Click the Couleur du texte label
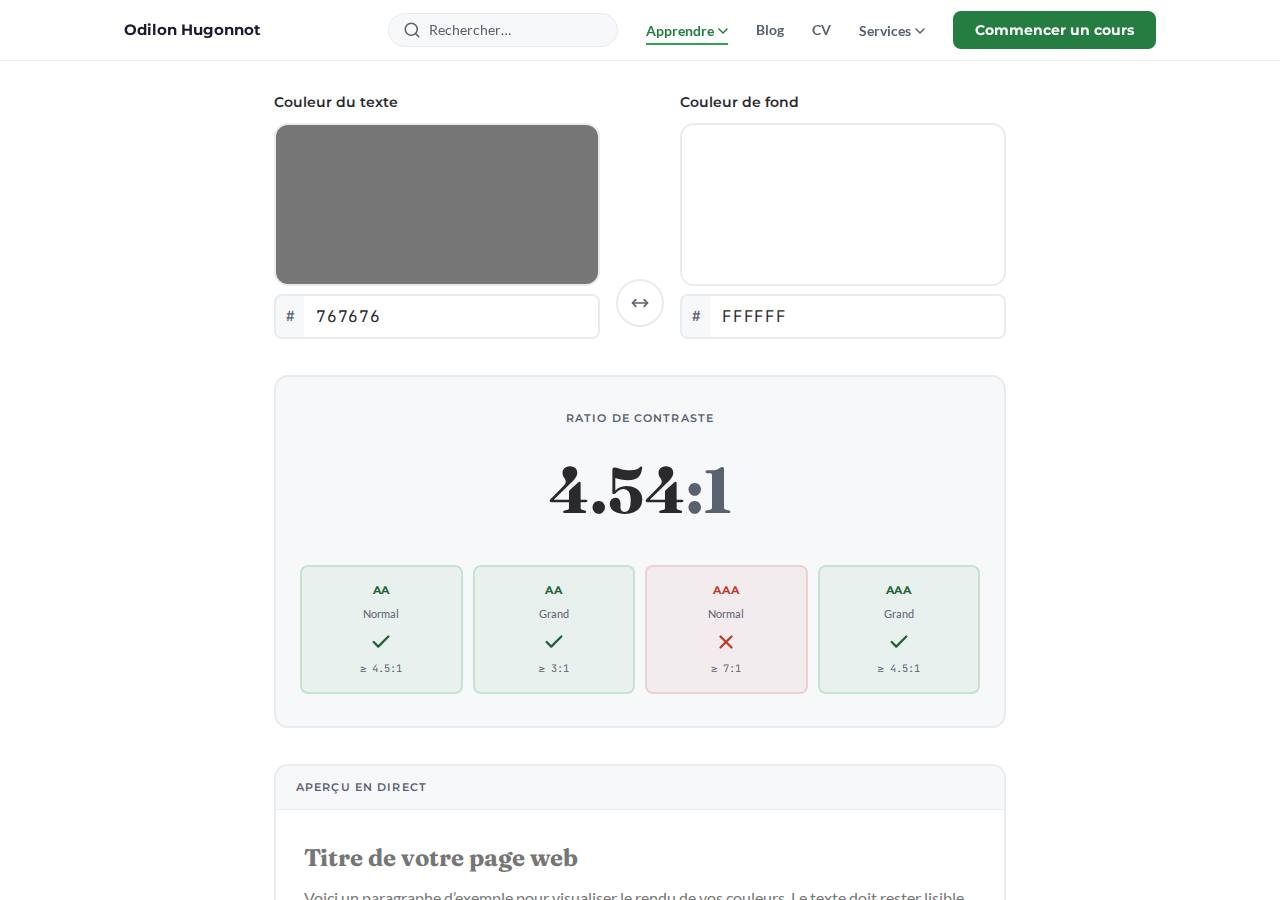This screenshot has height=900, width=1280. pyautogui.click(x=336, y=102)
